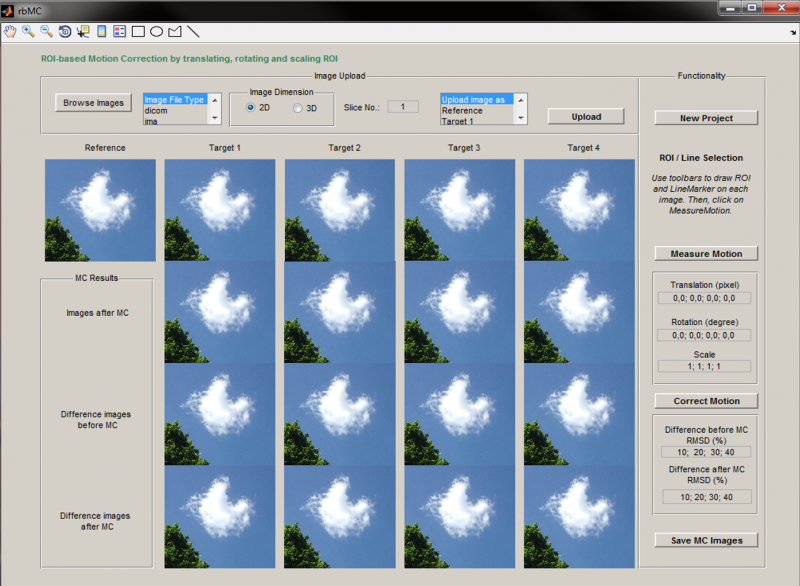Click the Slice No. input field
The height and width of the screenshot is (586, 800).
[x=403, y=107]
